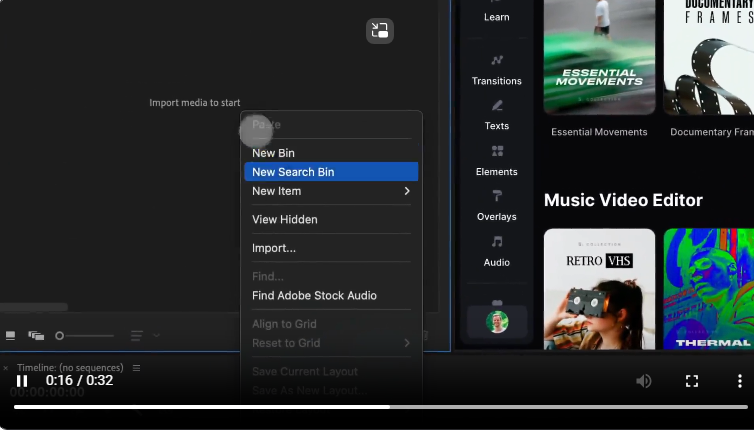Image resolution: width=754 pixels, height=430 pixels.
Task: Open the video player more options menu
Action: point(739,381)
